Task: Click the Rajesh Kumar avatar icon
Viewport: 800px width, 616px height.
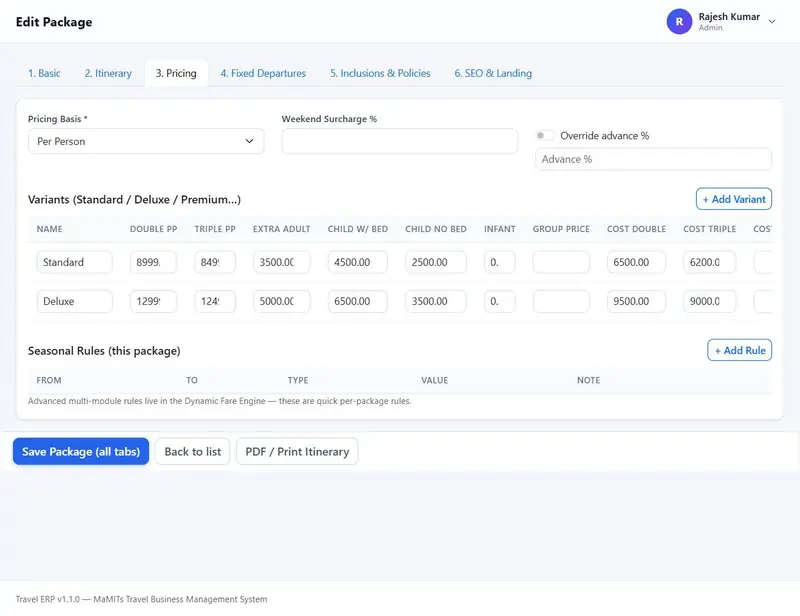Action: [x=679, y=21]
